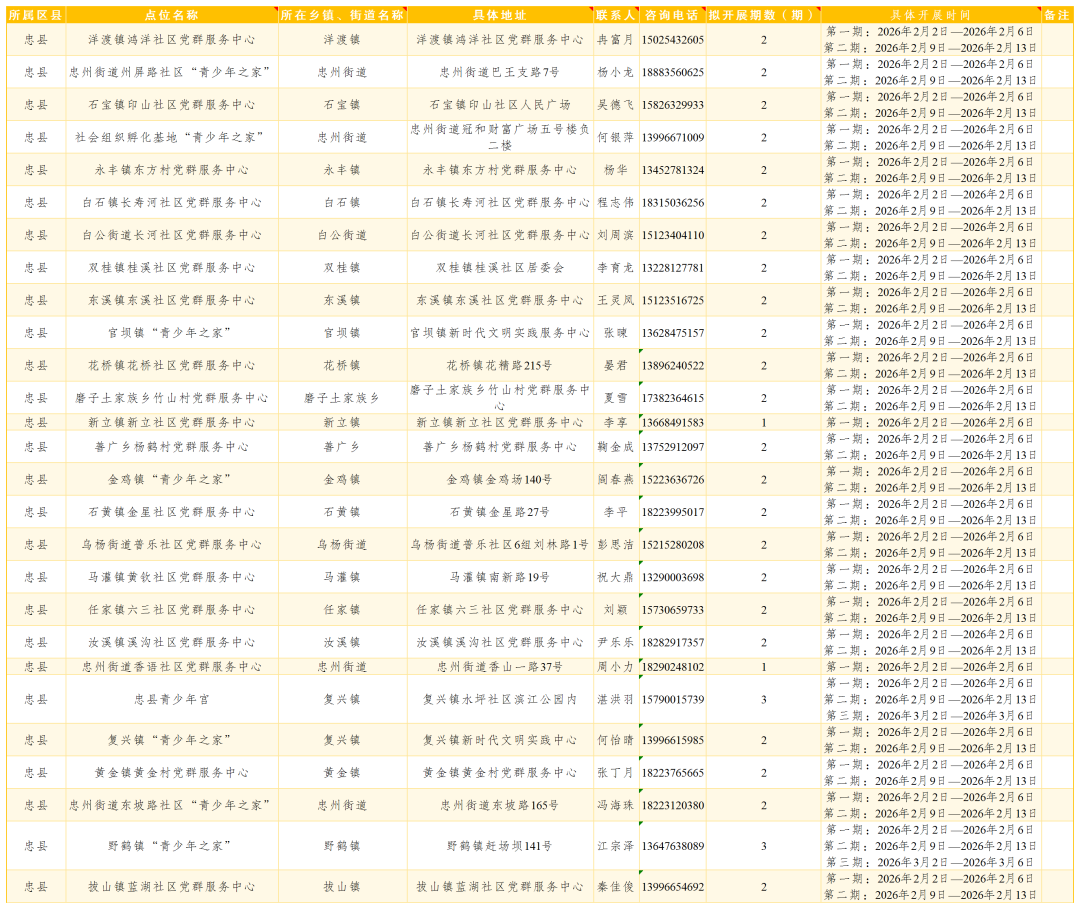The image size is (1080, 909).
Task: Click contact name 周小力
Action: pyautogui.click(x=616, y=667)
